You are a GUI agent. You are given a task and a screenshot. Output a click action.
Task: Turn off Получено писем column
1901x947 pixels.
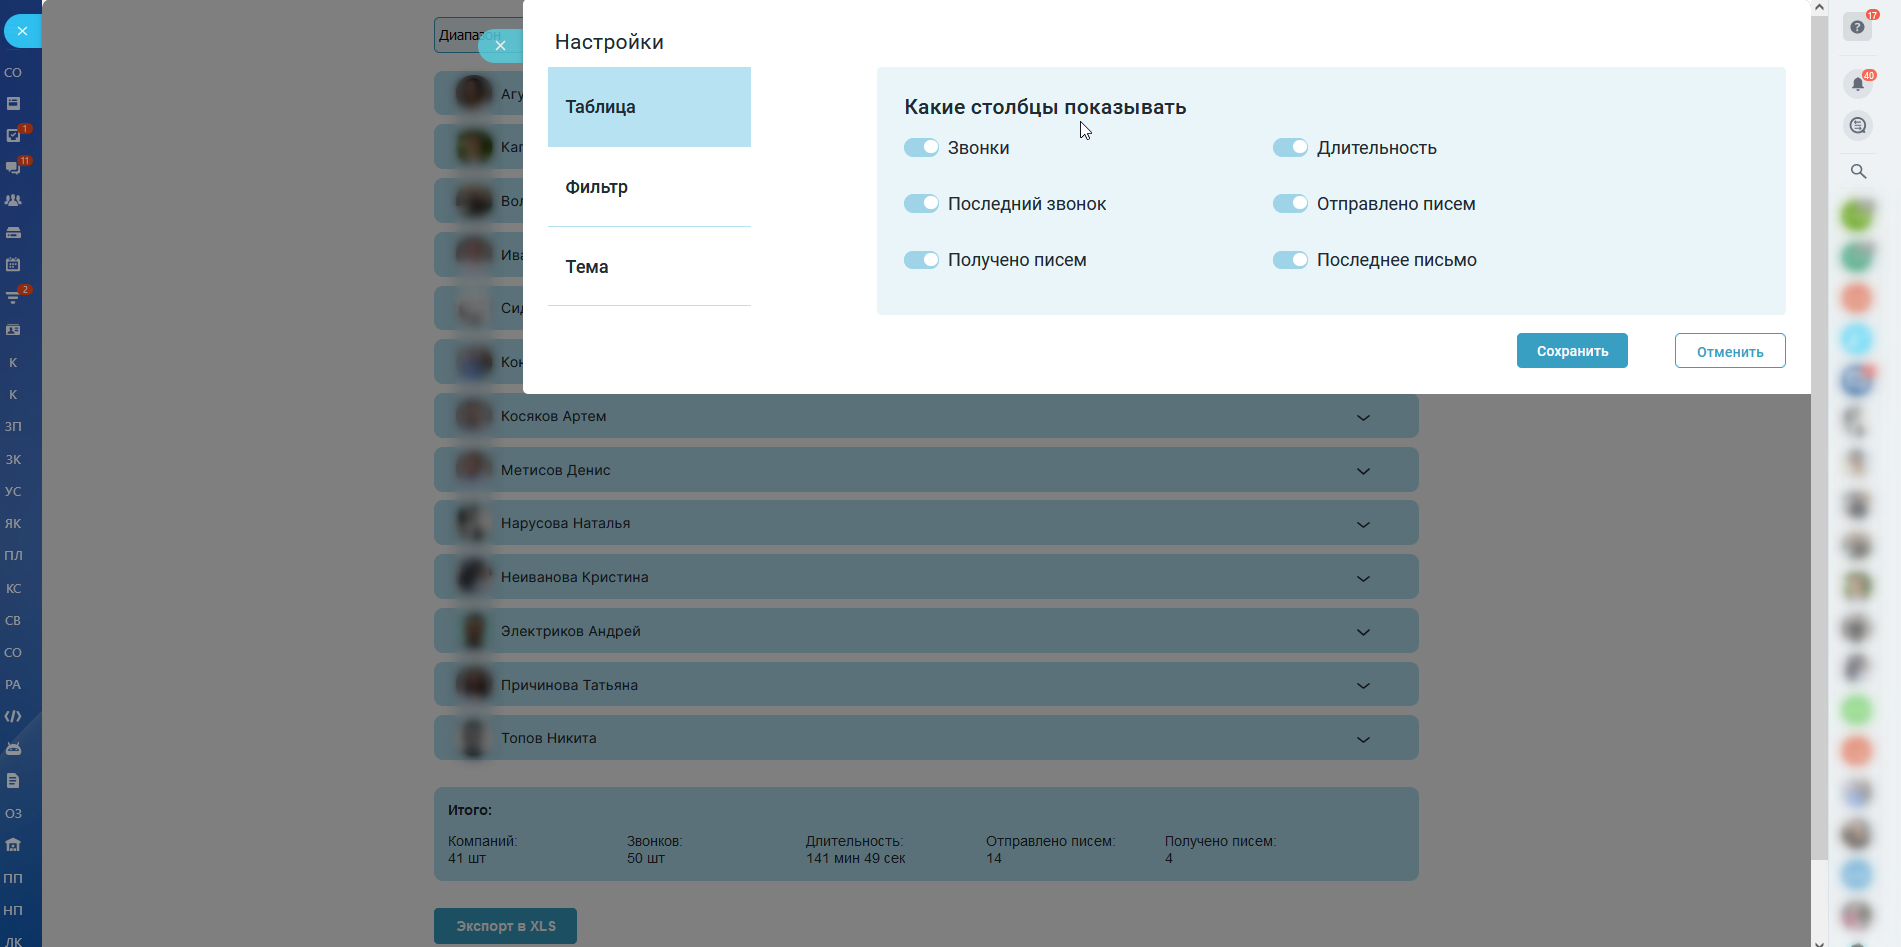point(921,260)
